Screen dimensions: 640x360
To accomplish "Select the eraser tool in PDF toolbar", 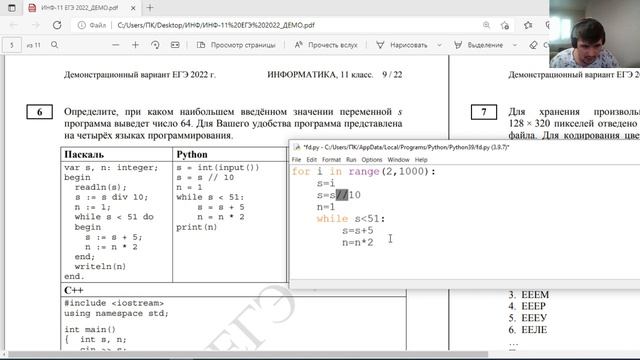I will point(533,45).
